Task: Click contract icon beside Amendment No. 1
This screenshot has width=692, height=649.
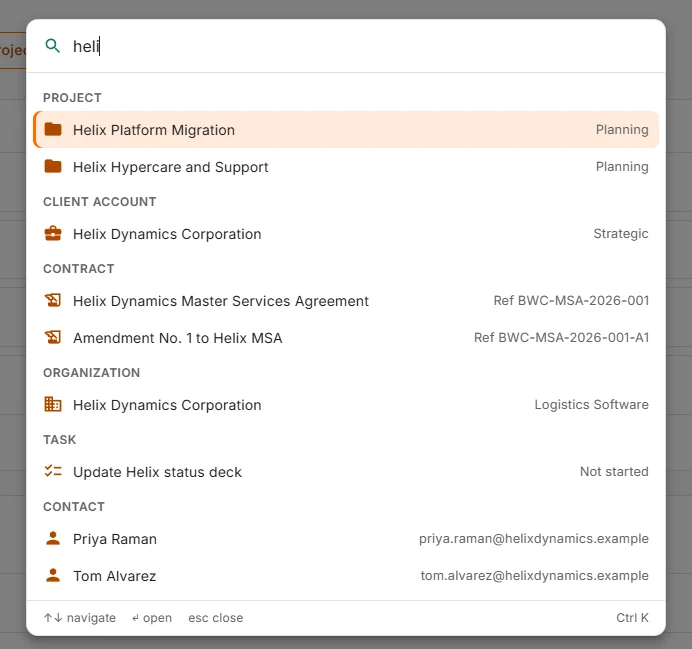Action: (x=53, y=338)
